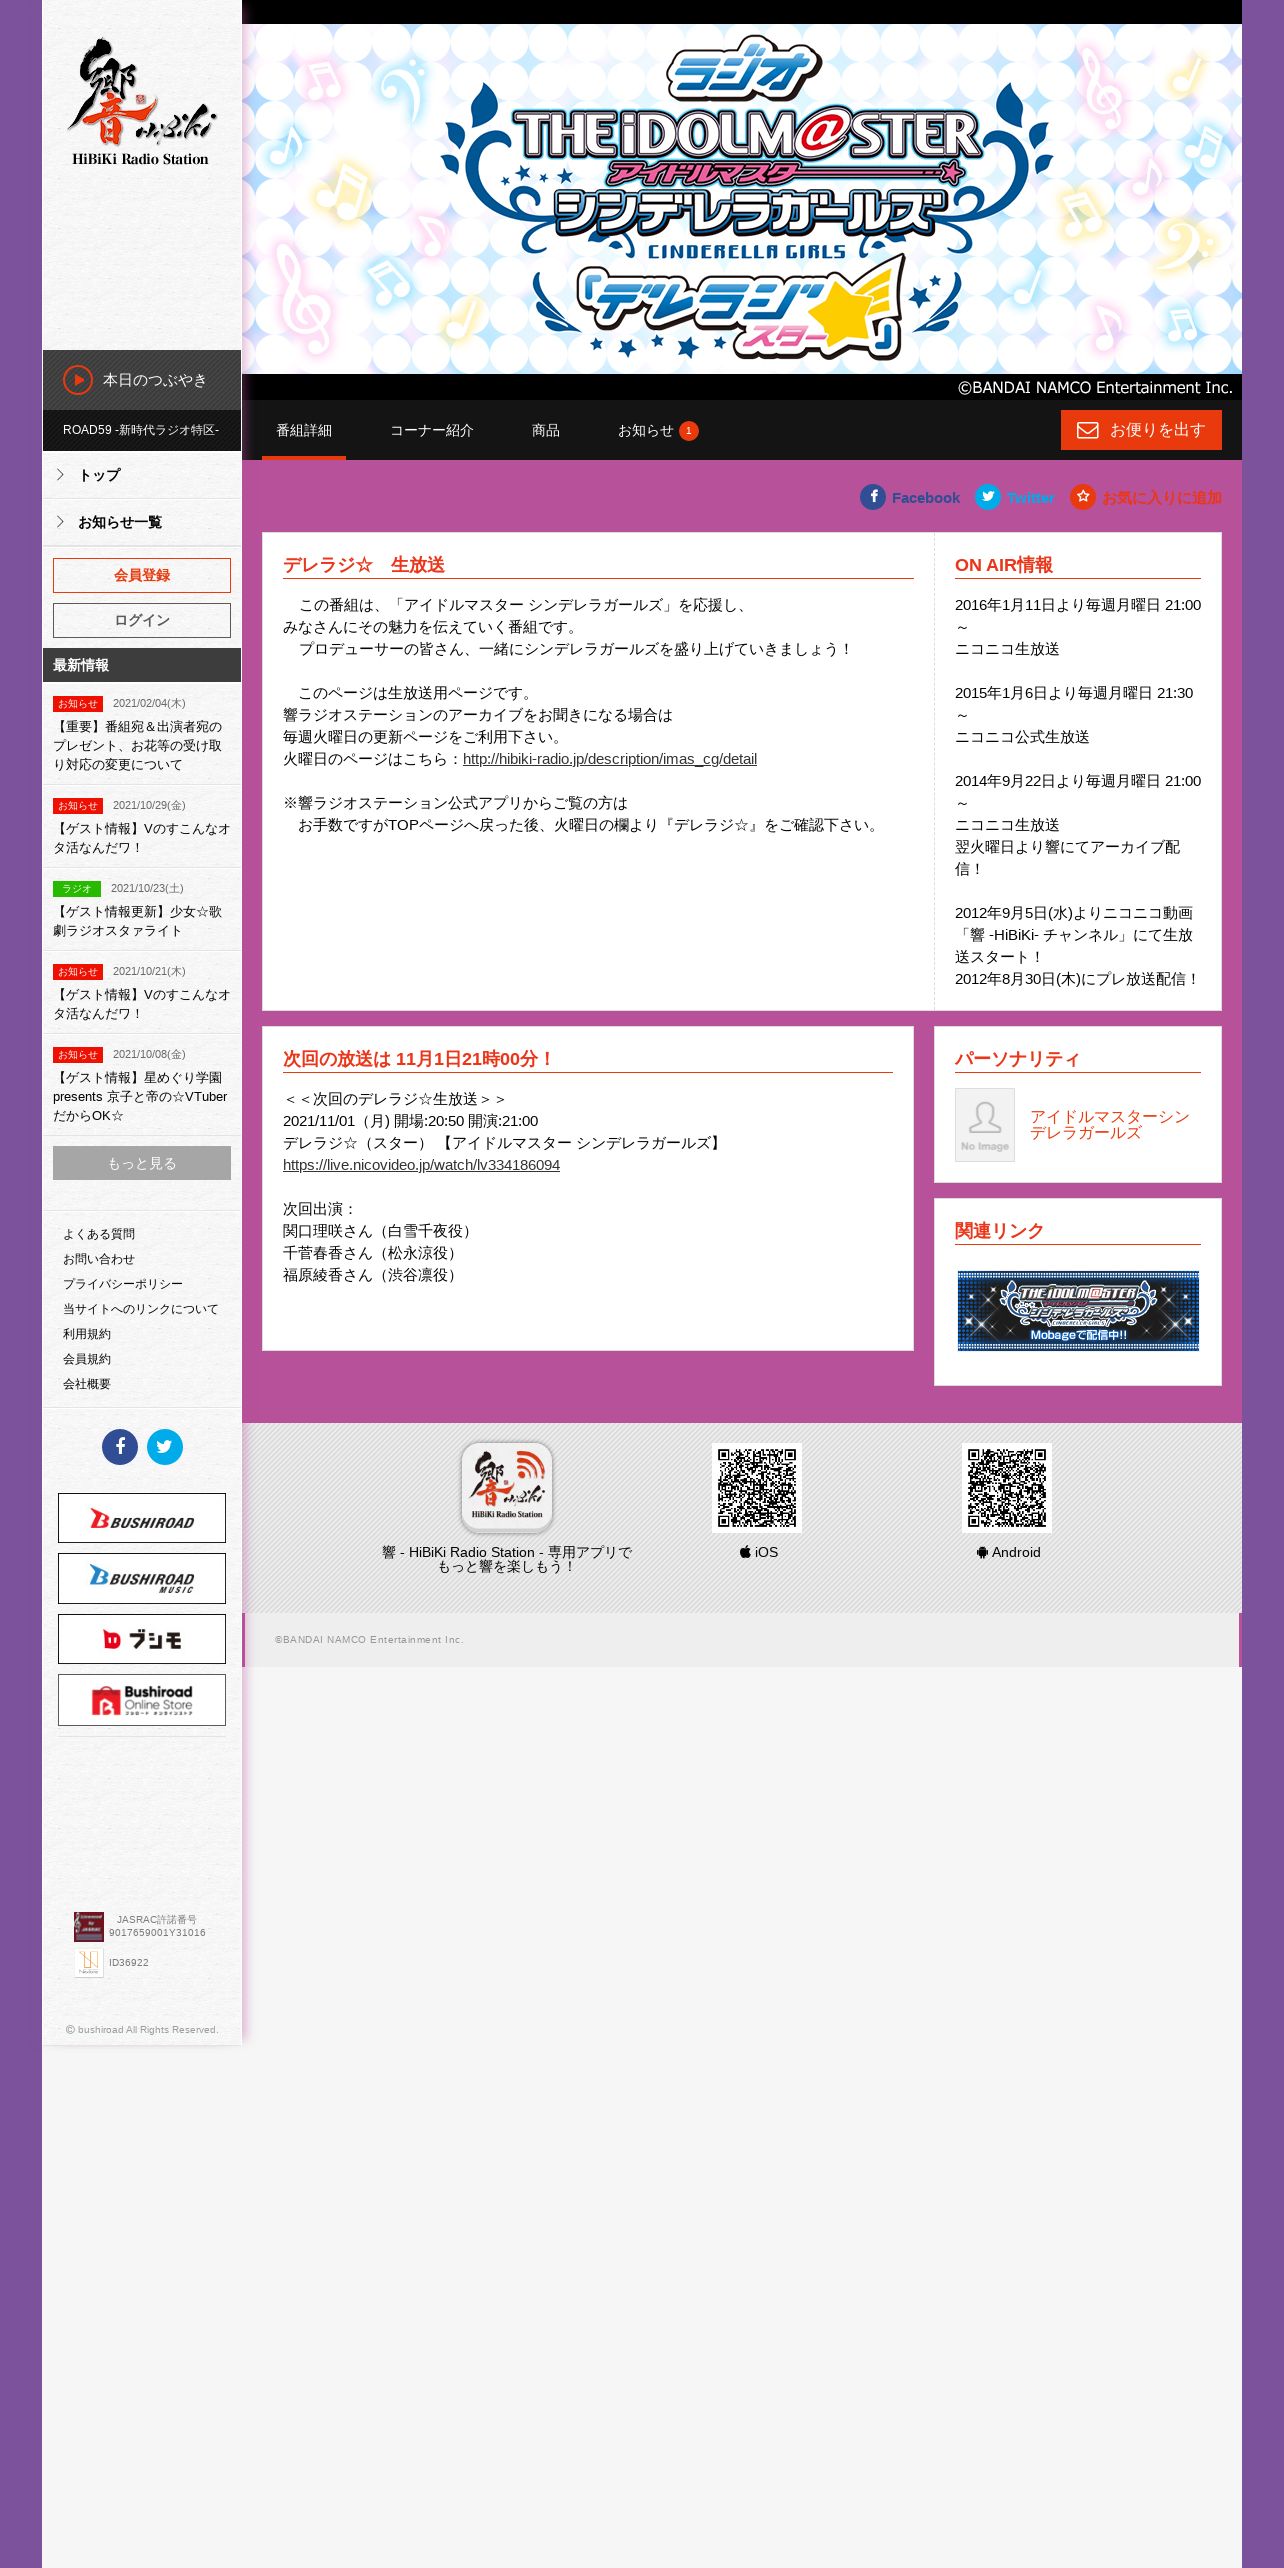1284x2568 pixels.
Task: Open アイドルマスターシンデレラガールズ personality link
Action: point(1110,1125)
